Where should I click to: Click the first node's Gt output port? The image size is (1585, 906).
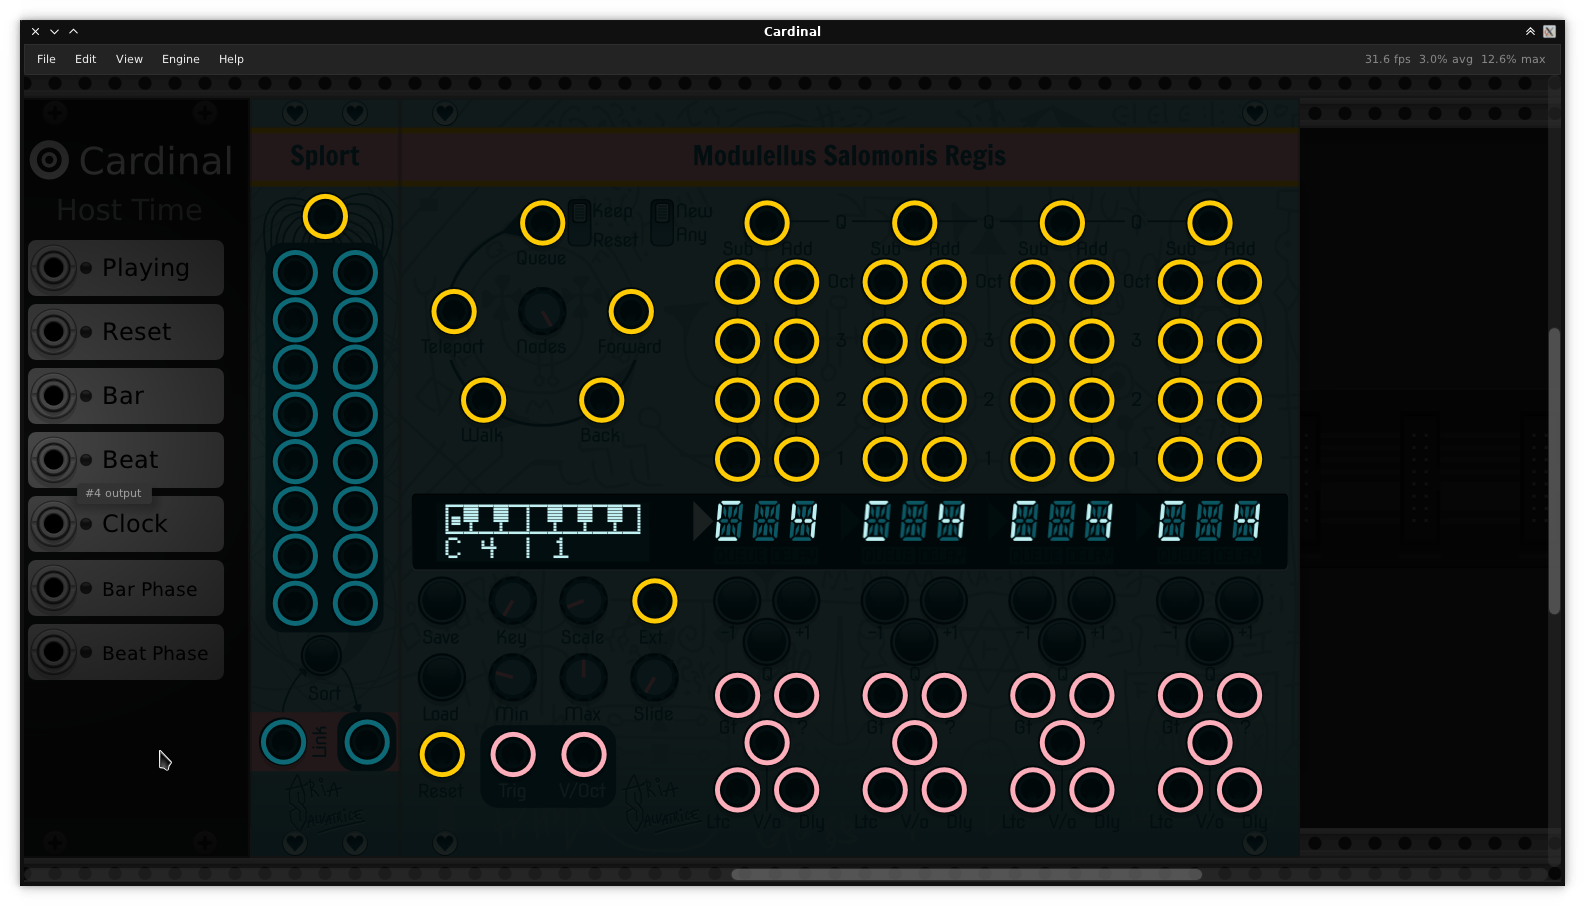[x=737, y=696]
